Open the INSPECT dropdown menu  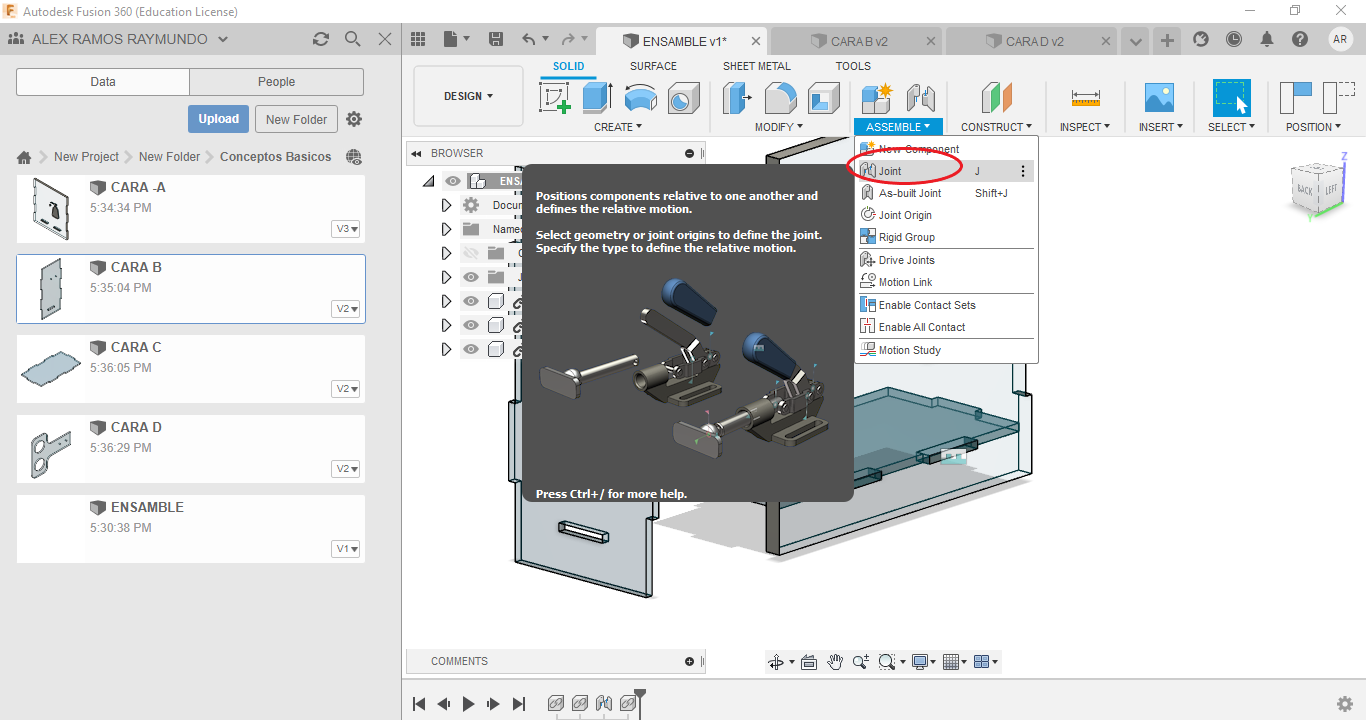1085,127
